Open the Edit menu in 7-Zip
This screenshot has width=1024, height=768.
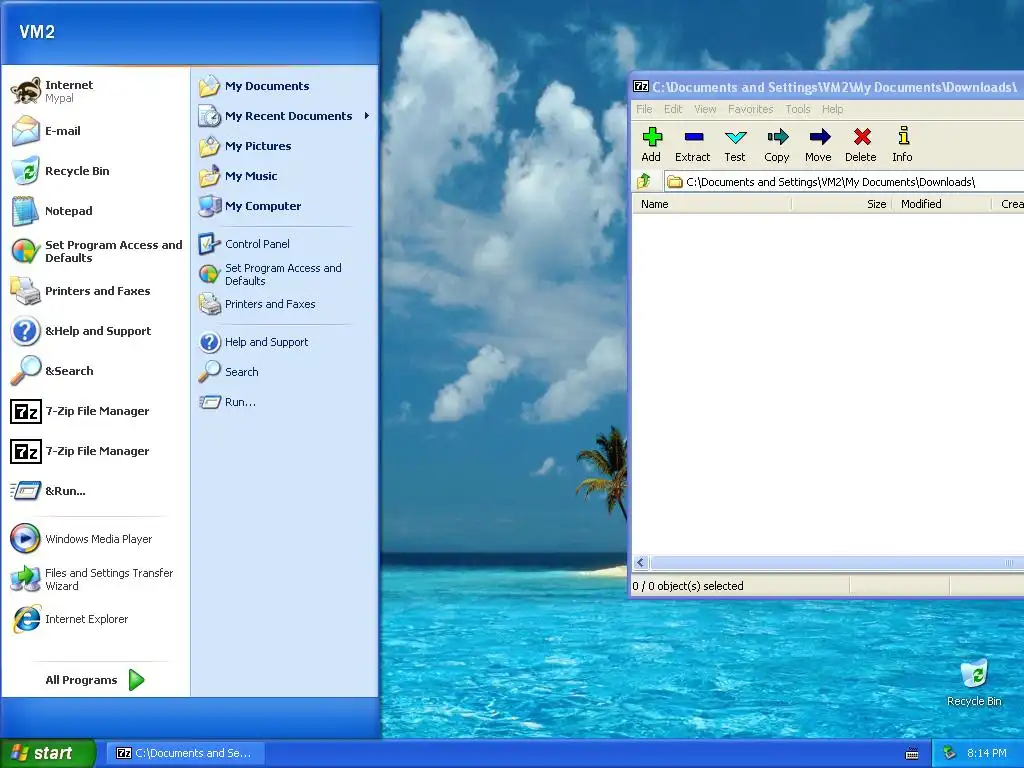tap(673, 109)
